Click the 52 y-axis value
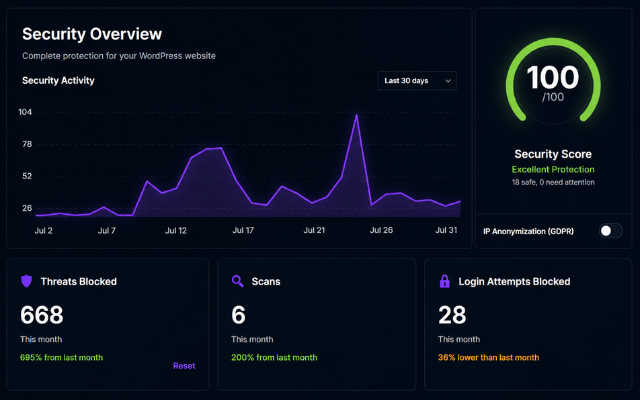 click(x=27, y=176)
